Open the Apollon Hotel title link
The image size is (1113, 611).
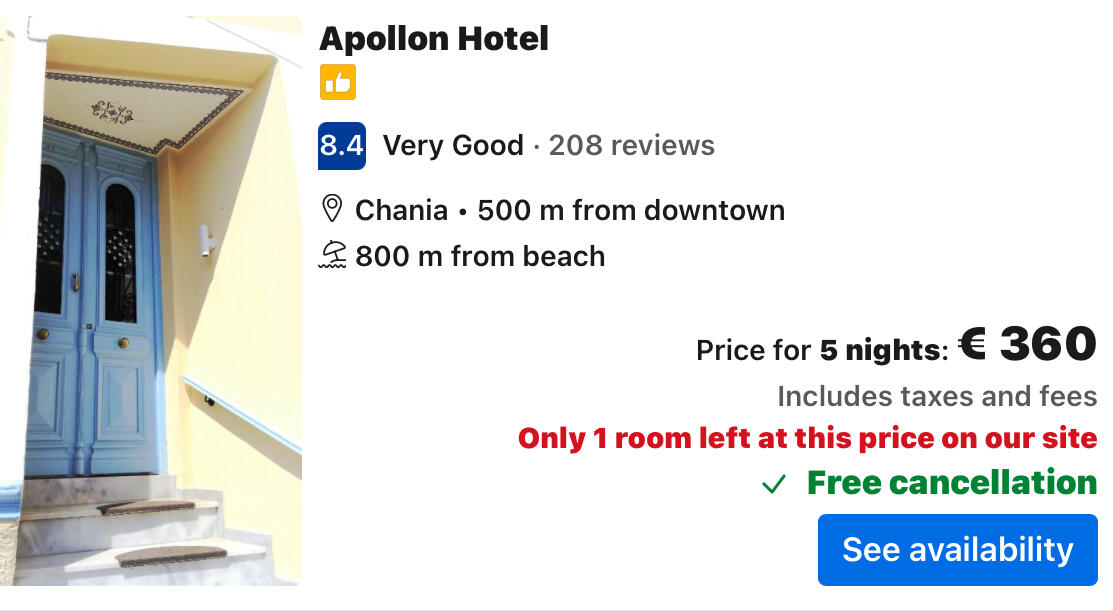[x=434, y=39]
